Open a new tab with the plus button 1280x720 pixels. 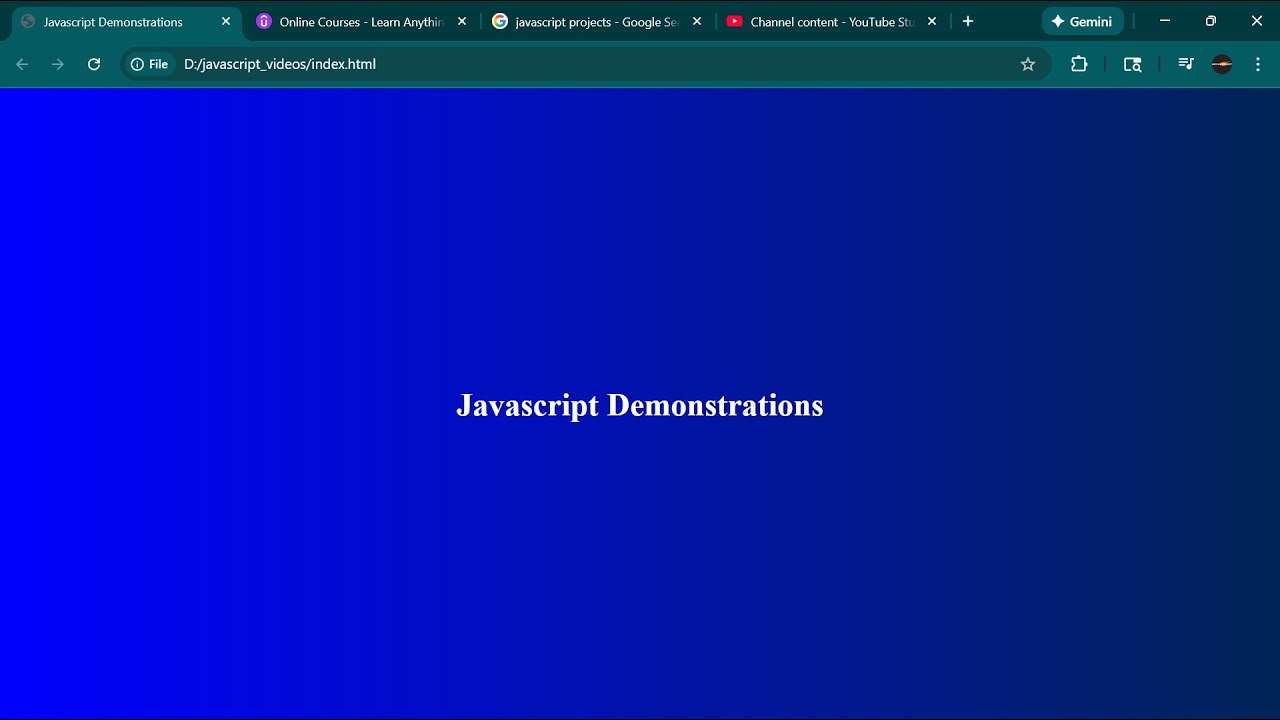[x=968, y=21]
